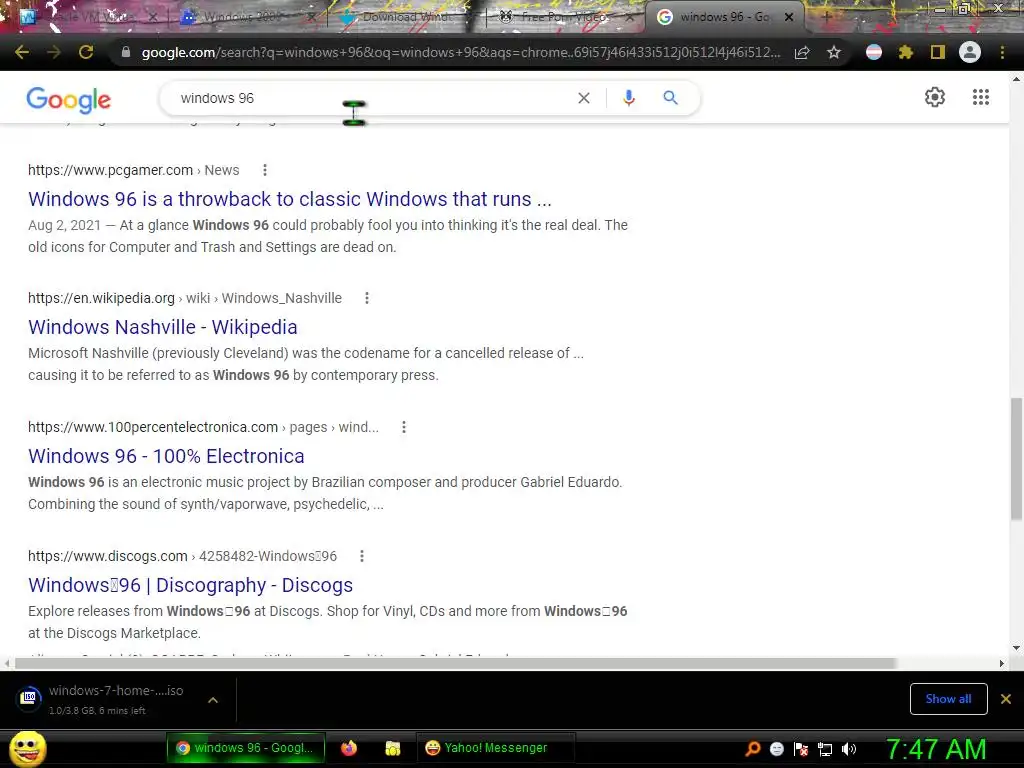Start voice search with the microphone icon
1024x768 pixels.
click(x=628, y=98)
